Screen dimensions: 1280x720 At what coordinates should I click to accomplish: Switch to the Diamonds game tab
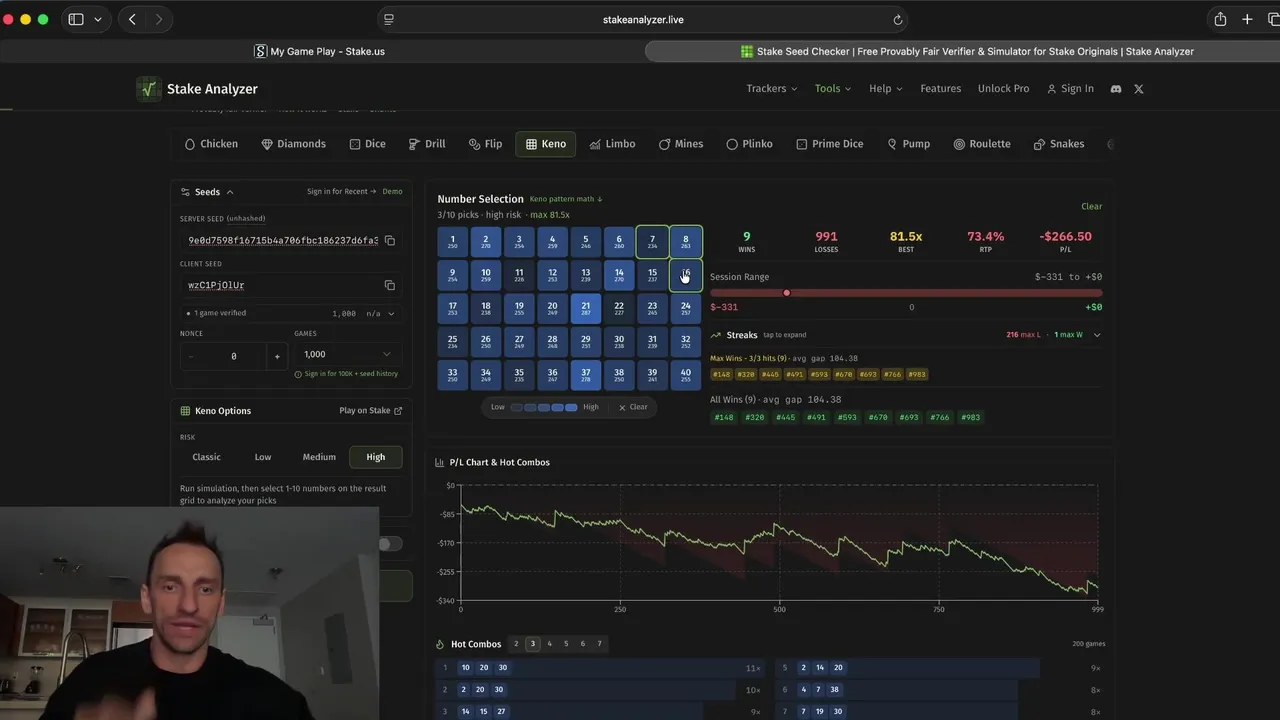click(x=294, y=144)
